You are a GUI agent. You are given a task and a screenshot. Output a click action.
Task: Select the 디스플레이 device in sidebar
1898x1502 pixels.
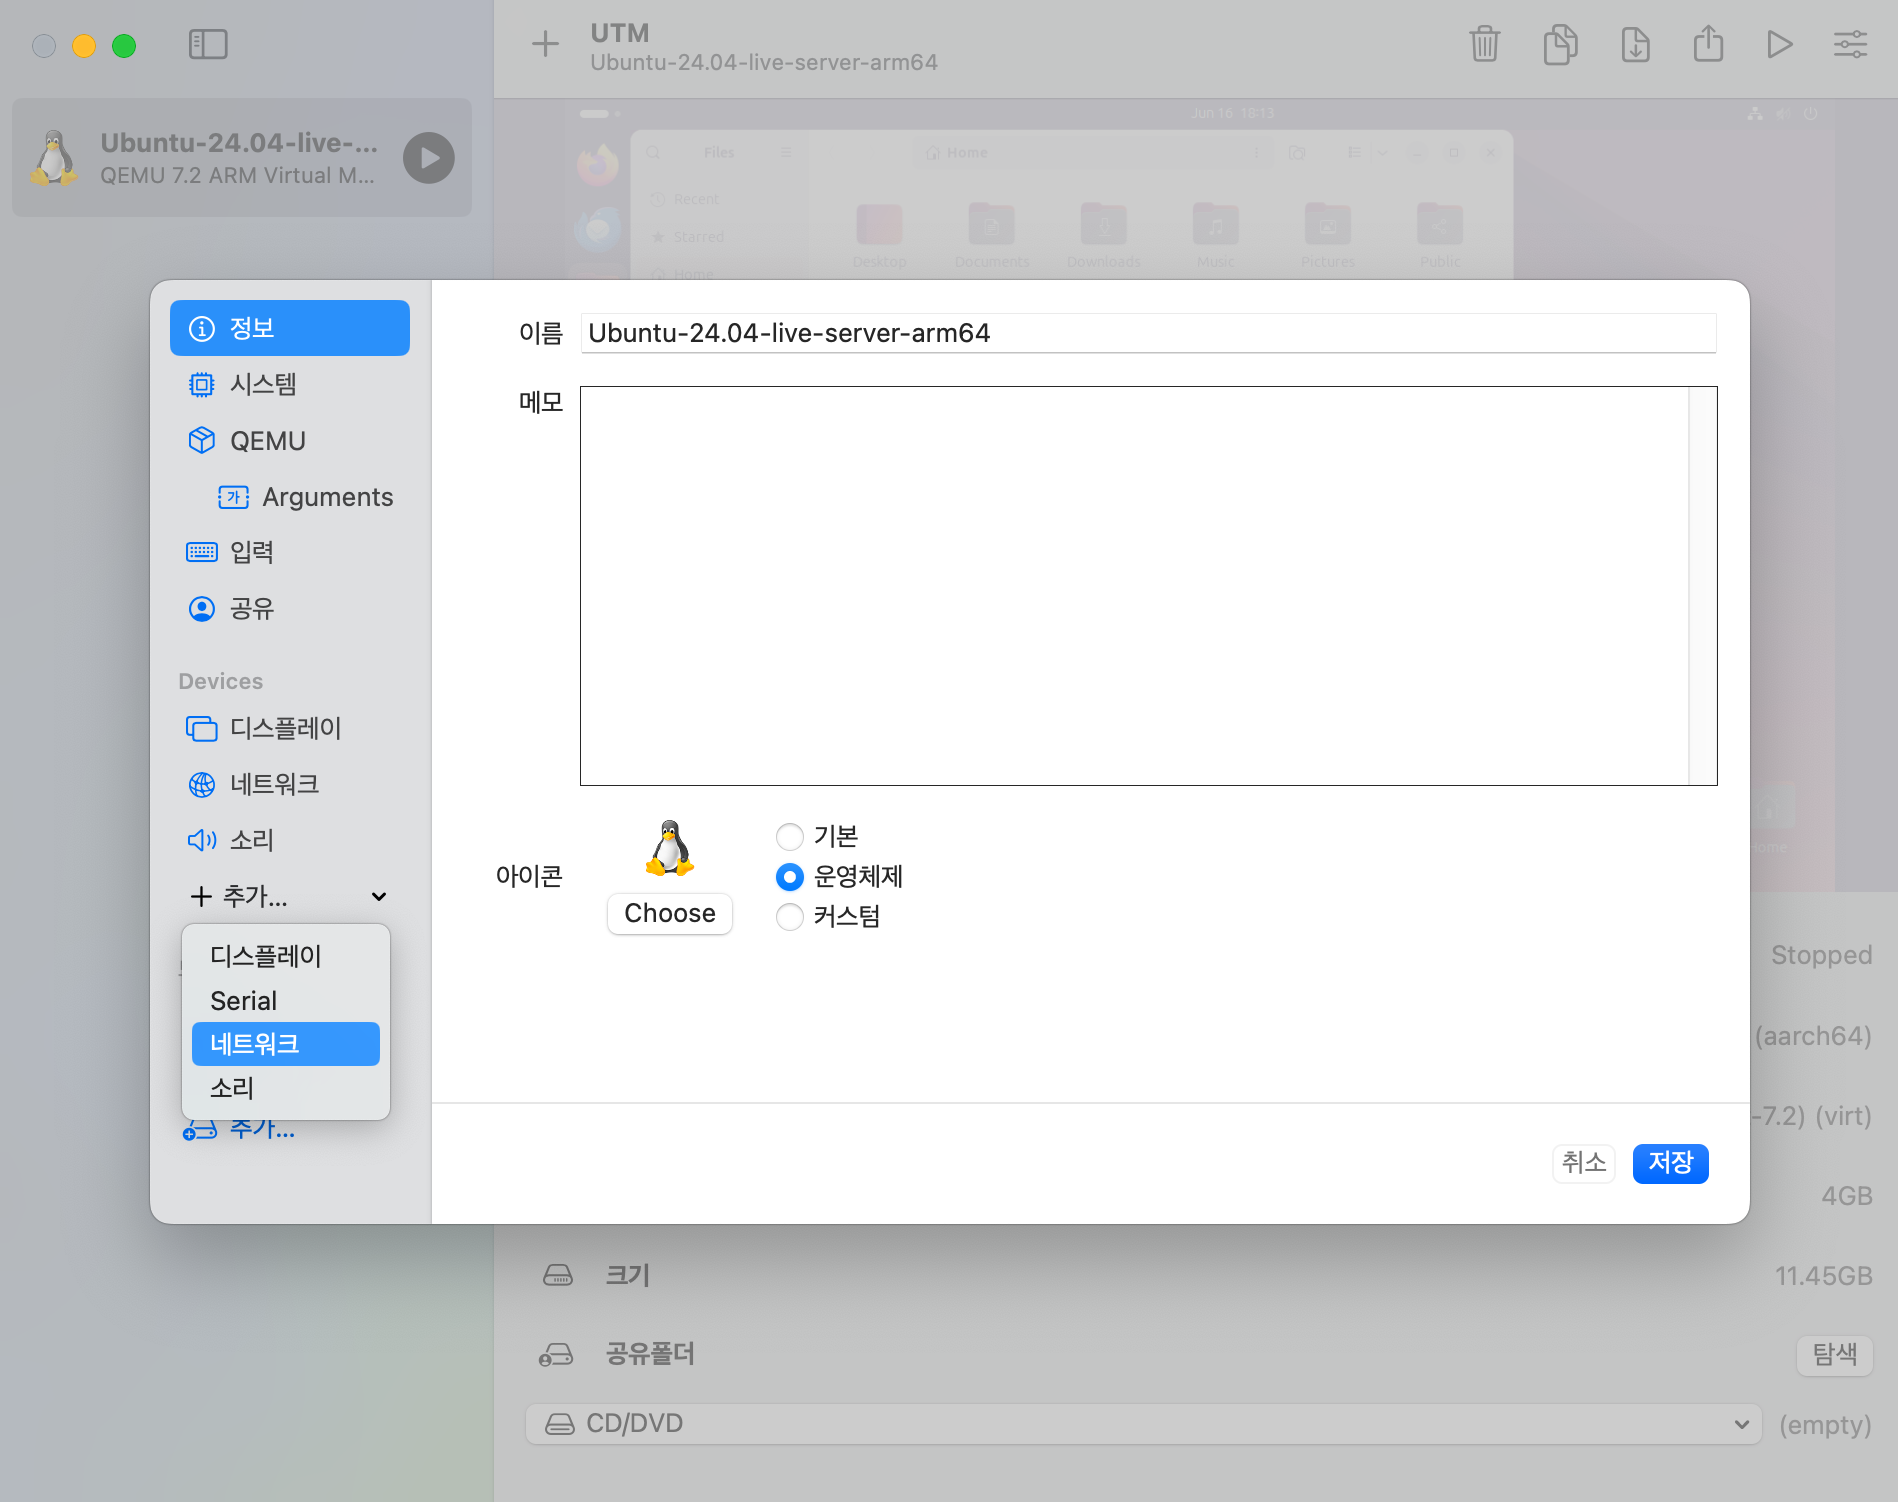[x=290, y=728]
